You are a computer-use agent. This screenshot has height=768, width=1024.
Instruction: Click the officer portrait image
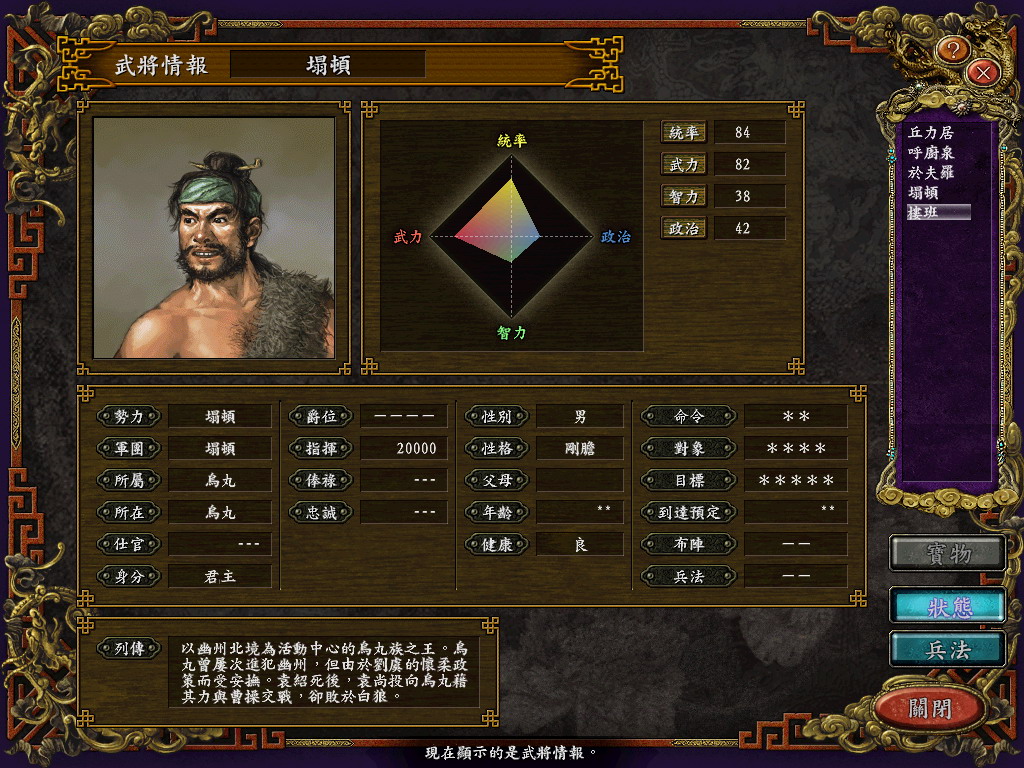[x=214, y=238]
